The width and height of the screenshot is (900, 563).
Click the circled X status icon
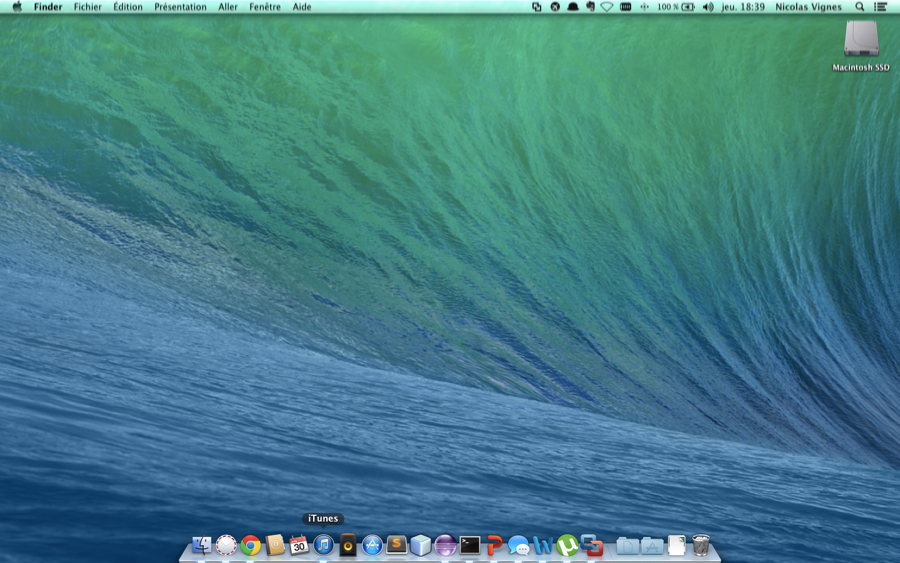click(x=555, y=7)
